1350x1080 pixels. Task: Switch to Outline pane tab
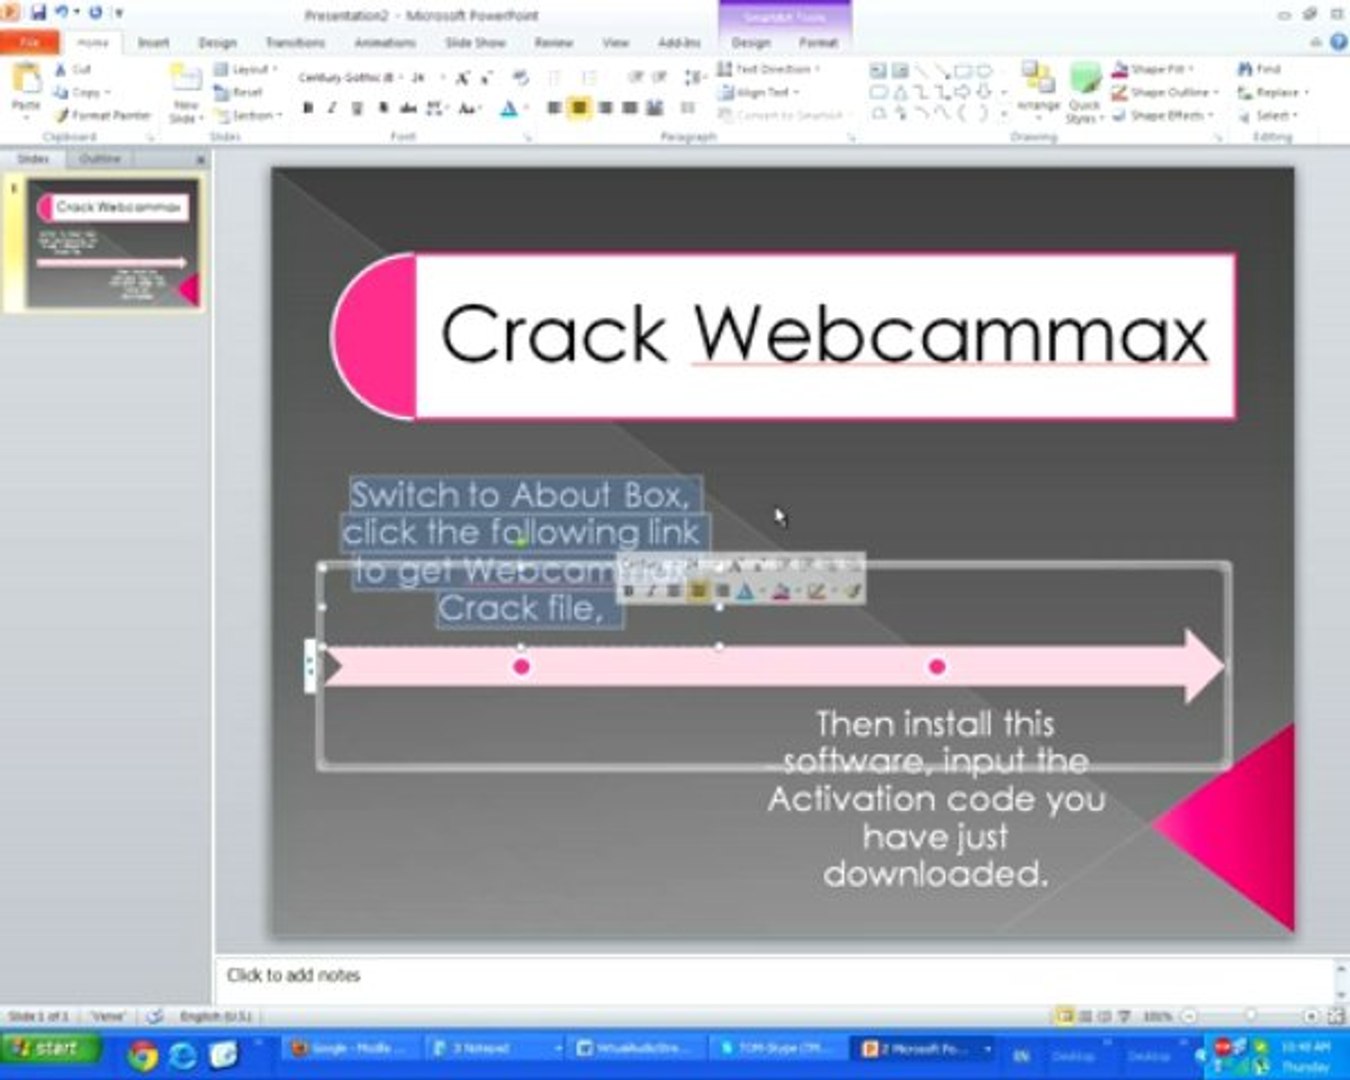click(100, 159)
